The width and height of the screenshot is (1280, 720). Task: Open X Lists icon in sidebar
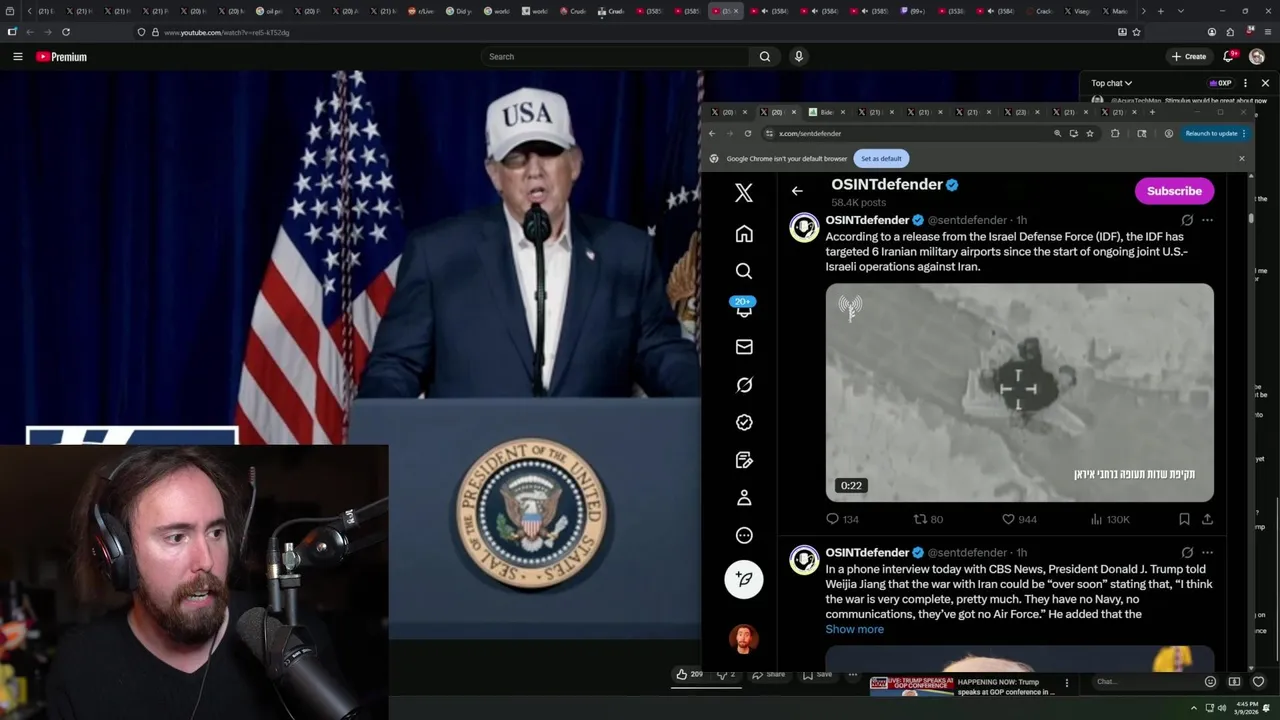click(x=744, y=460)
